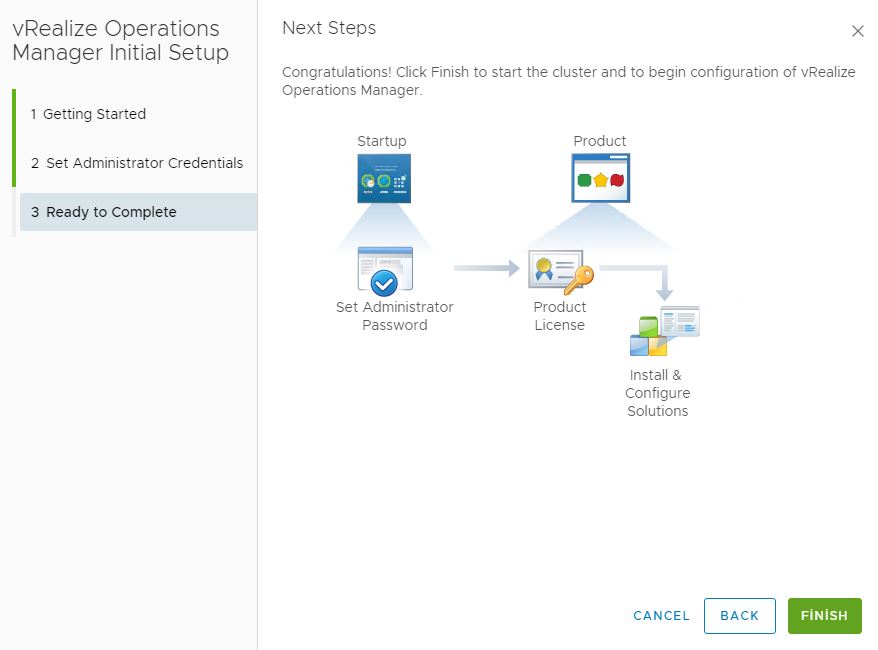This screenshot has width=878, height=650.
Task: Click Finish to start the cluster
Action: coord(824,616)
